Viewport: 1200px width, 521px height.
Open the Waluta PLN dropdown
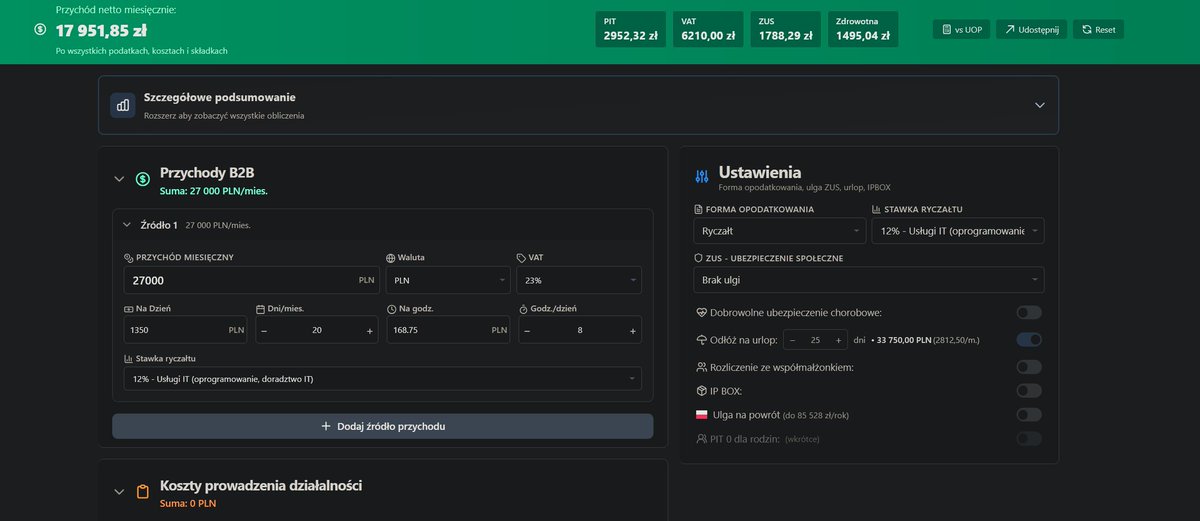point(448,280)
